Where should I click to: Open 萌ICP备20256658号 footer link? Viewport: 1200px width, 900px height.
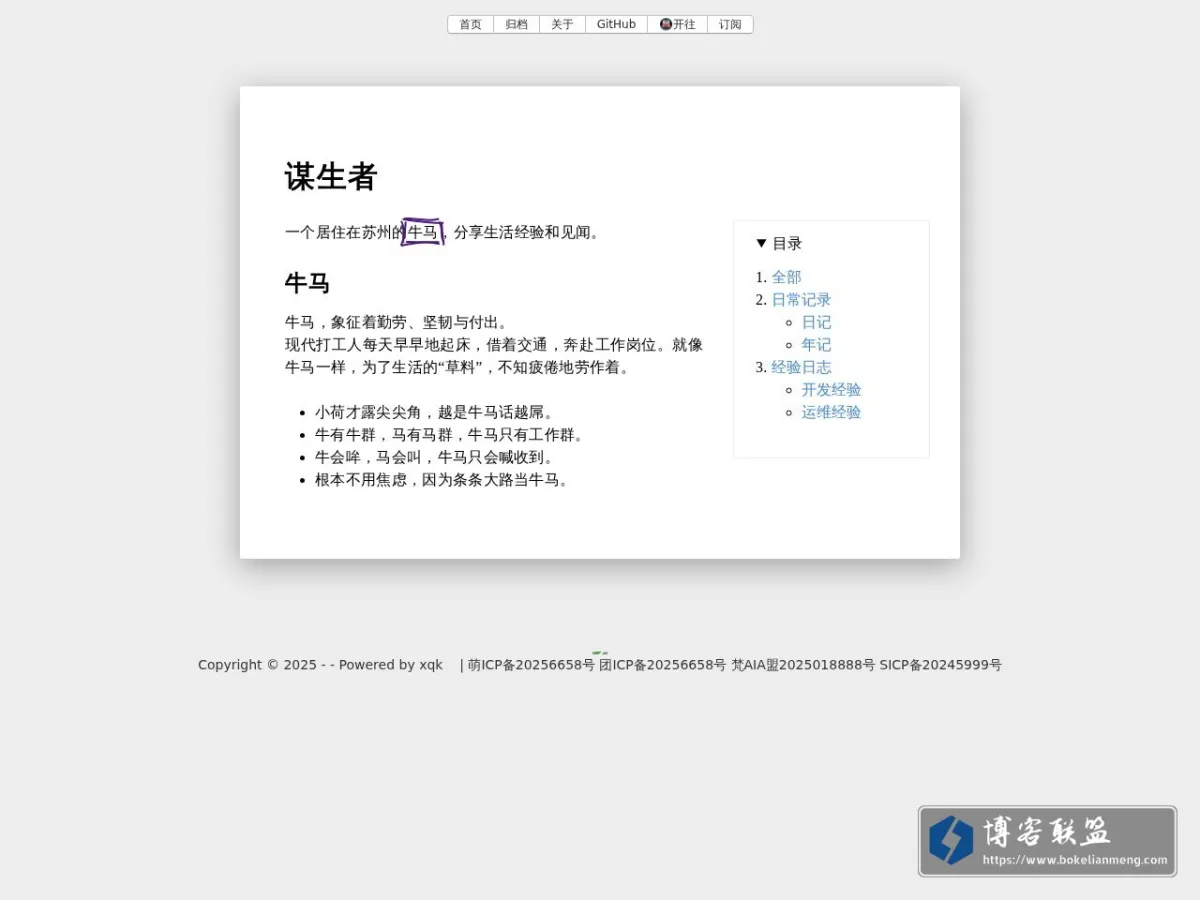point(531,665)
